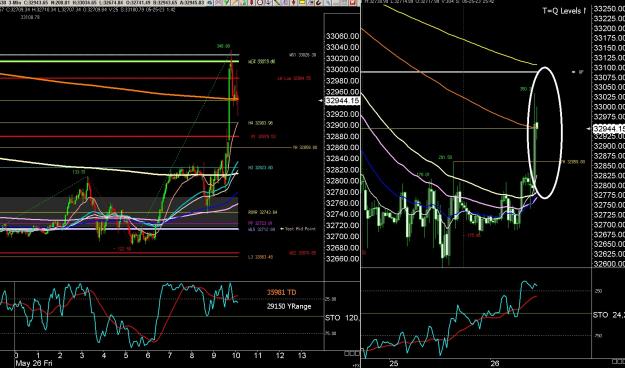
Task: Click the 32660.00 price on left axis
Action: coord(342,258)
